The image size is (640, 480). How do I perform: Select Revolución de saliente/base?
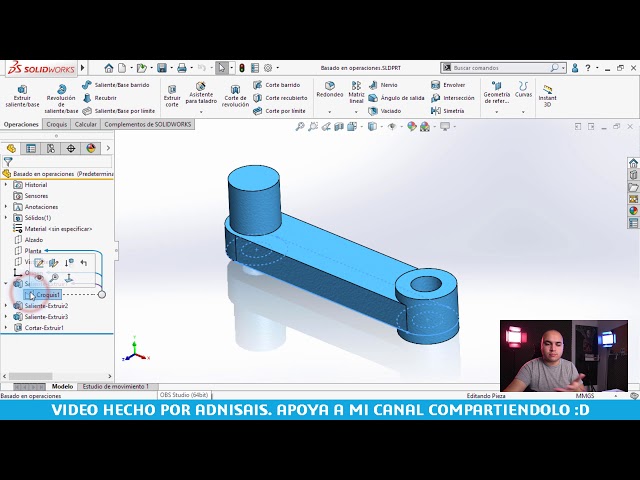(x=61, y=98)
